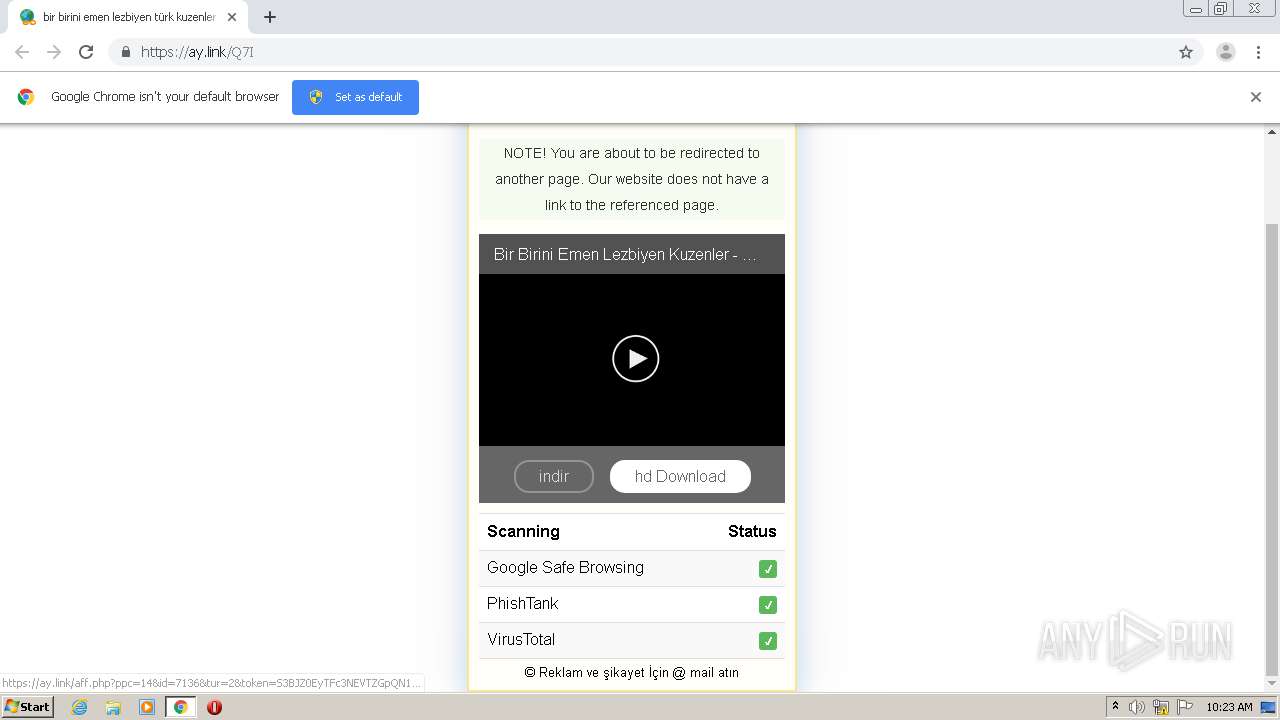Click the Chrome logo in infobar

click(x=26, y=97)
